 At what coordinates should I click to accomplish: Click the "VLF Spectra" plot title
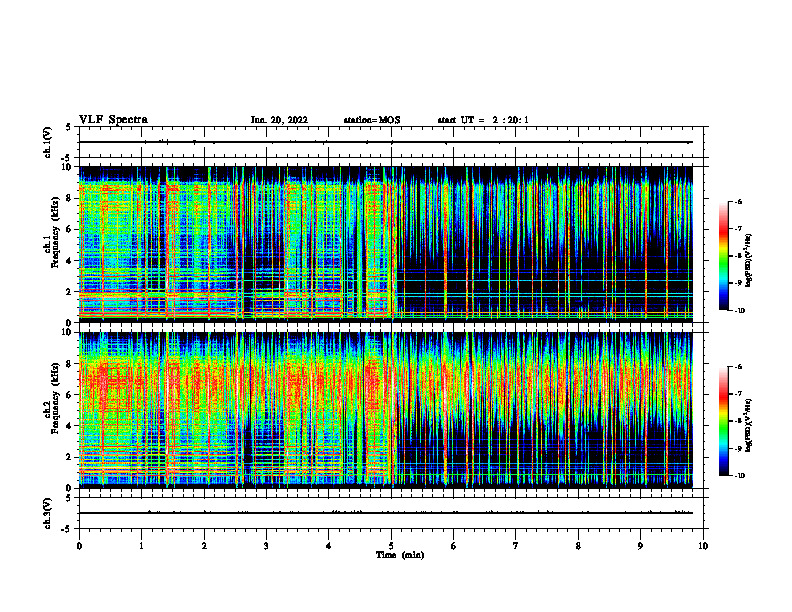pos(113,120)
